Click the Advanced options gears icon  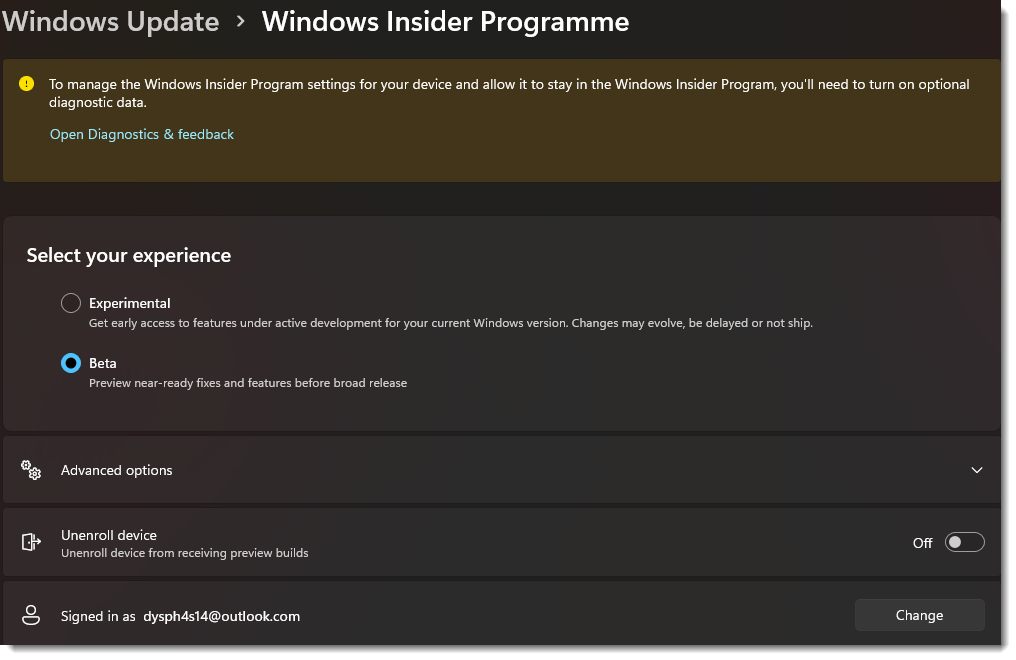tap(30, 470)
